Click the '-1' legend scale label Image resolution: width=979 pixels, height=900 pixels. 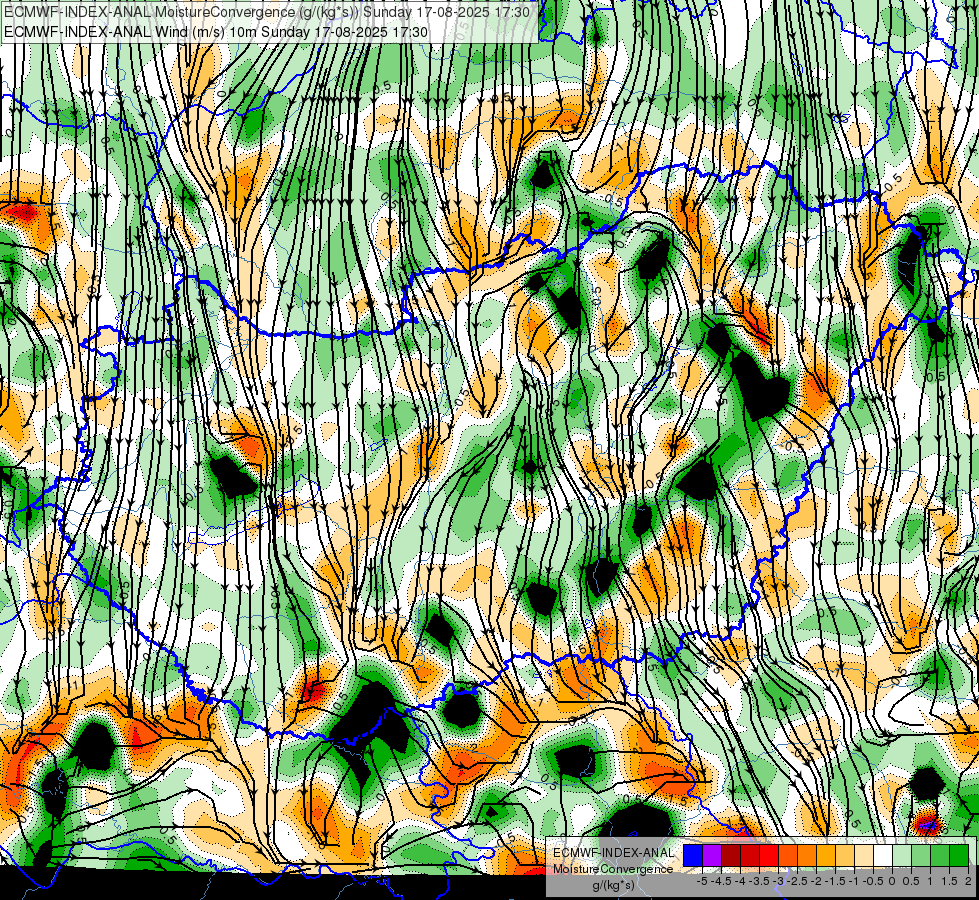pyautogui.click(x=854, y=881)
